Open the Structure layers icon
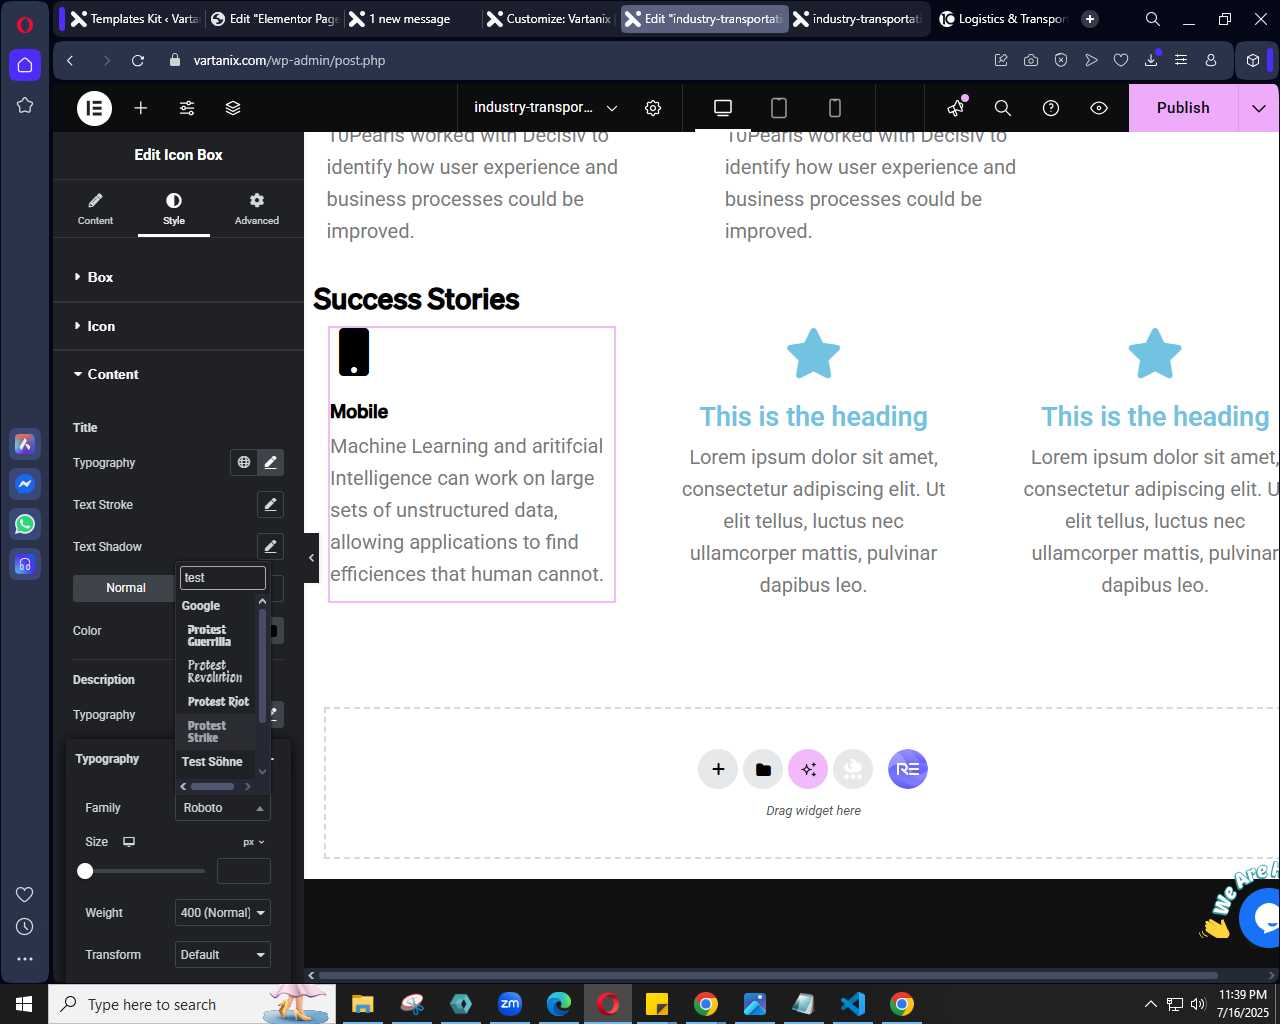The height and width of the screenshot is (1024, 1280). tap(233, 108)
